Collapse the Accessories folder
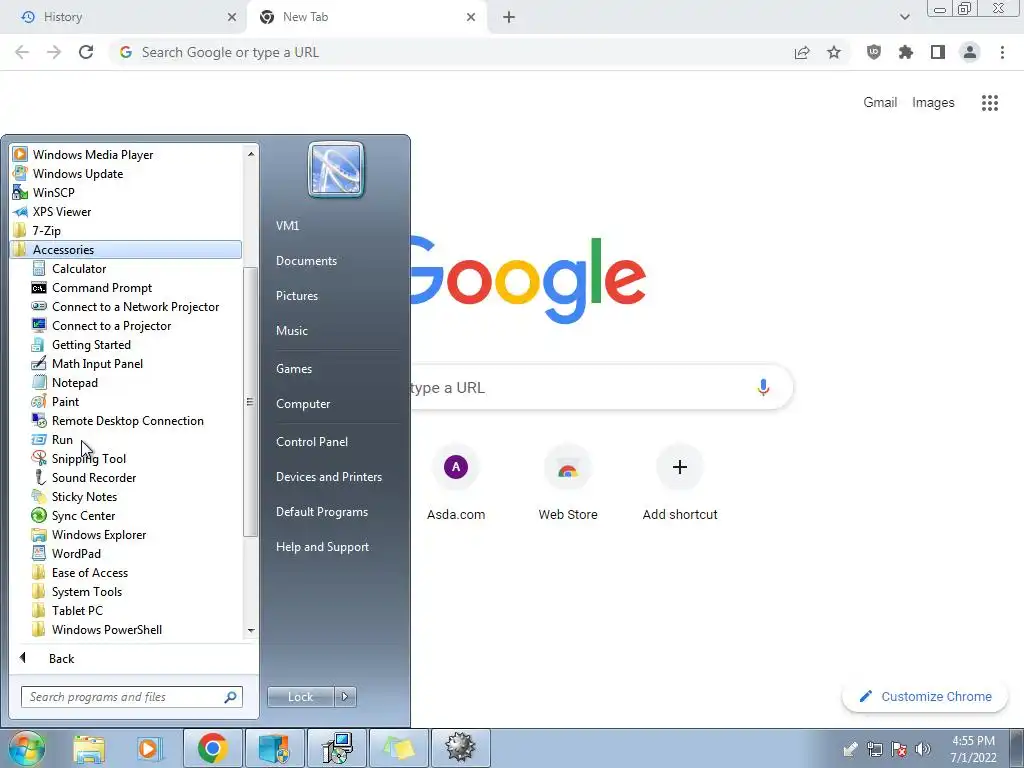 point(63,249)
